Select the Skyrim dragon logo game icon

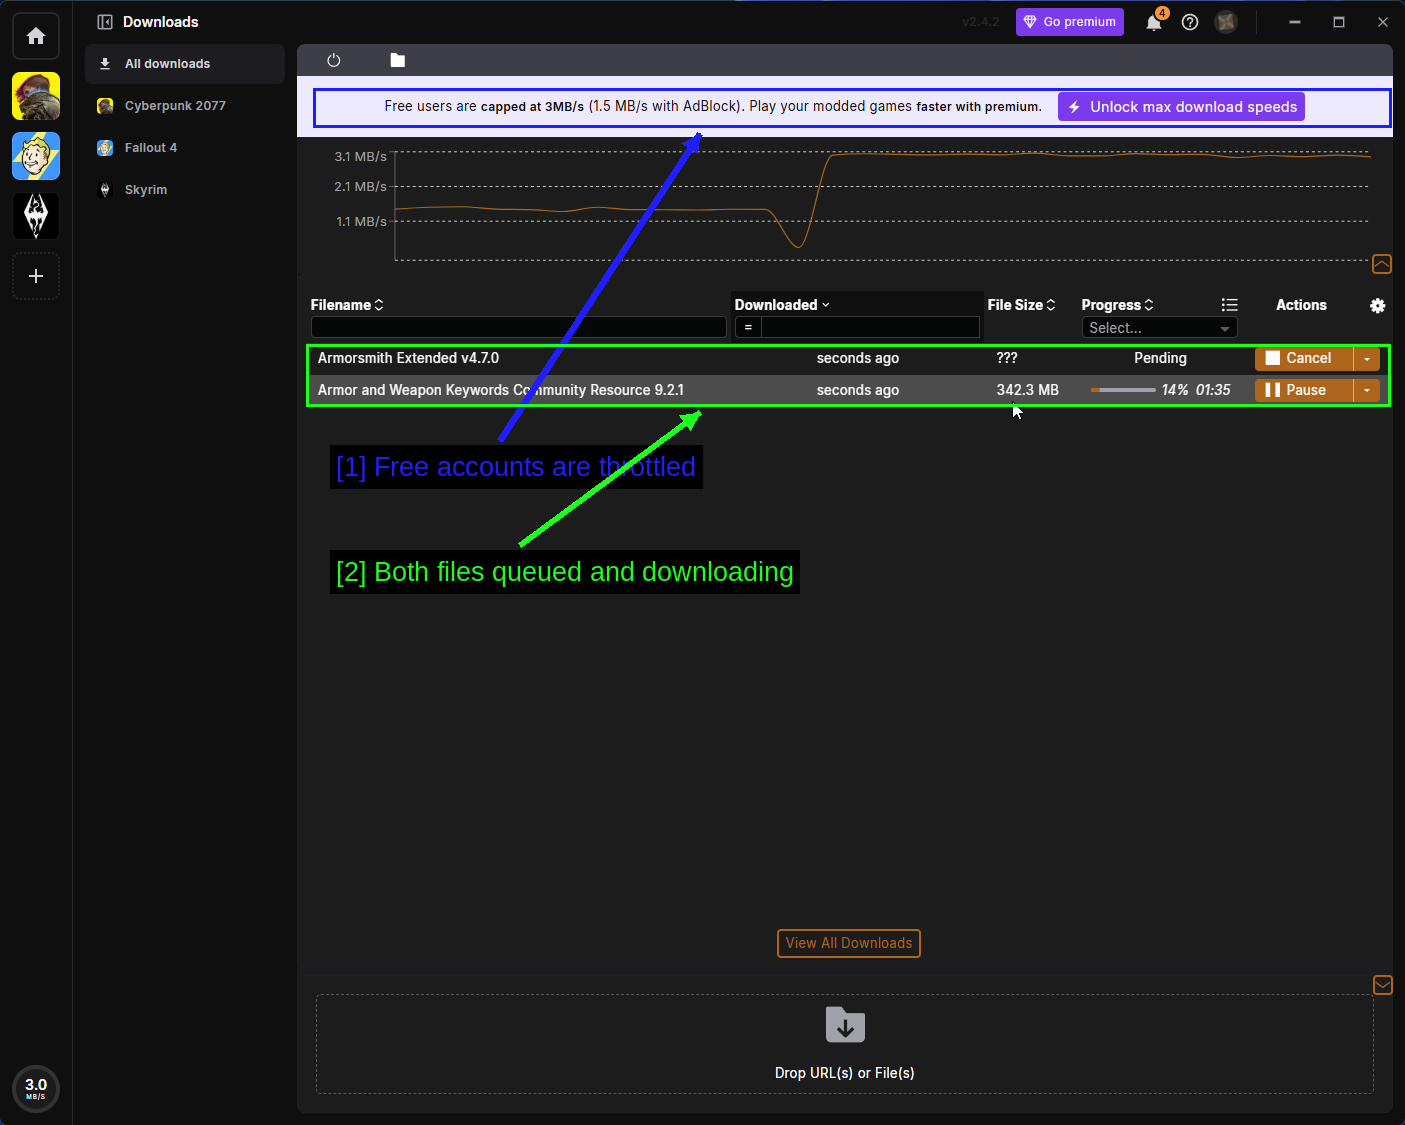(x=36, y=216)
